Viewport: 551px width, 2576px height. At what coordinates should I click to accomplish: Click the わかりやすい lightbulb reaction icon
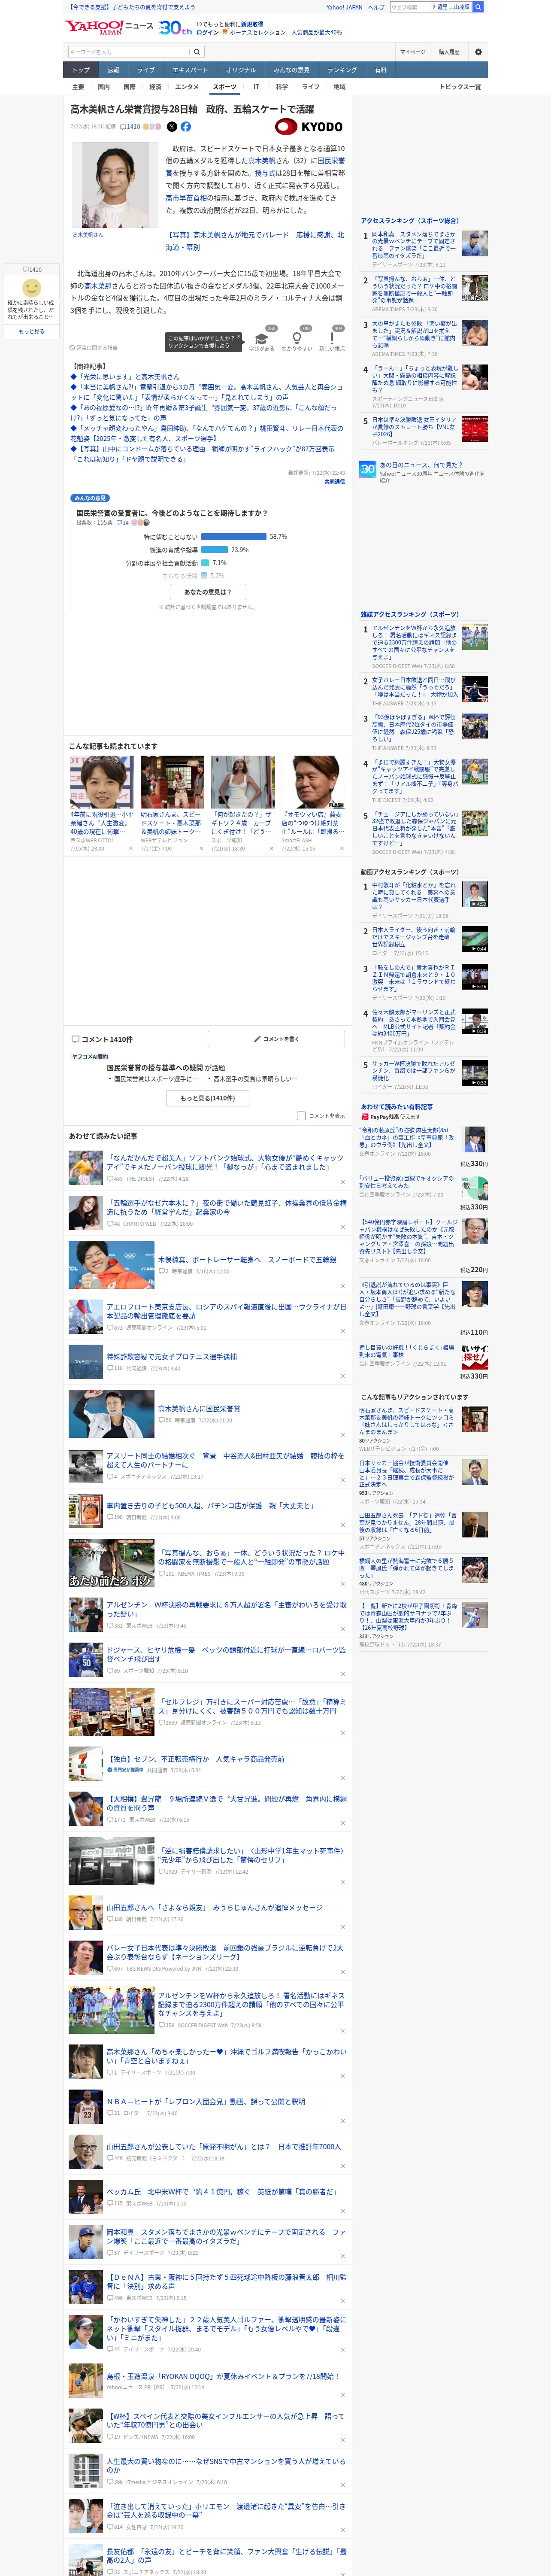tap(297, 338)
